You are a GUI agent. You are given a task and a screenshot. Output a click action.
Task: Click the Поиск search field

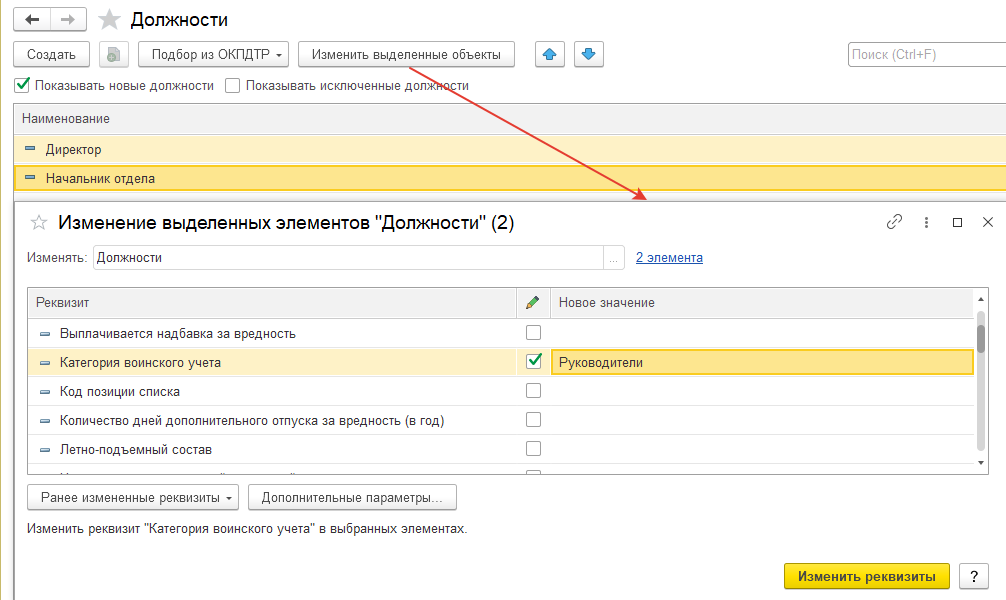pos(922,54)
